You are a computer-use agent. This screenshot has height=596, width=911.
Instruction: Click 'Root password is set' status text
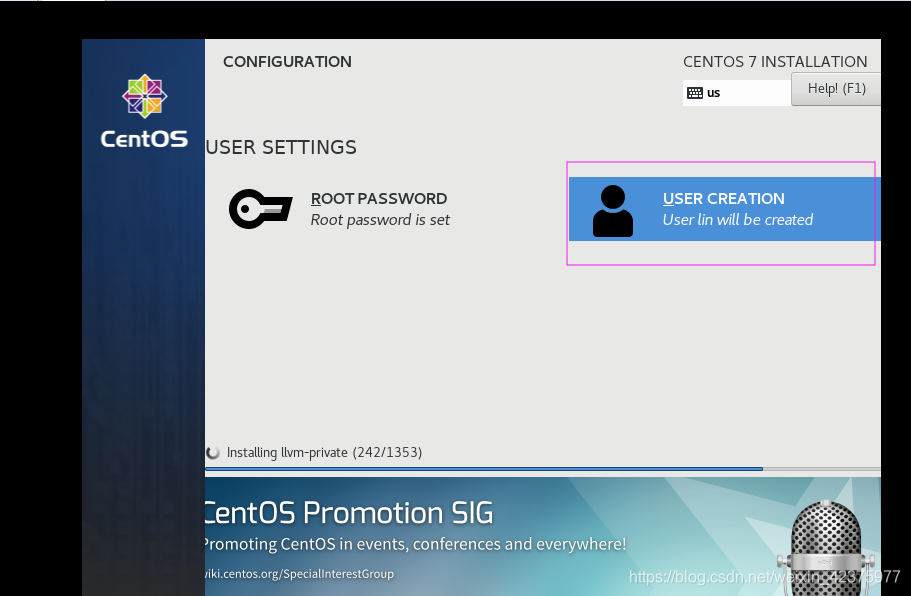coord(380,220)
